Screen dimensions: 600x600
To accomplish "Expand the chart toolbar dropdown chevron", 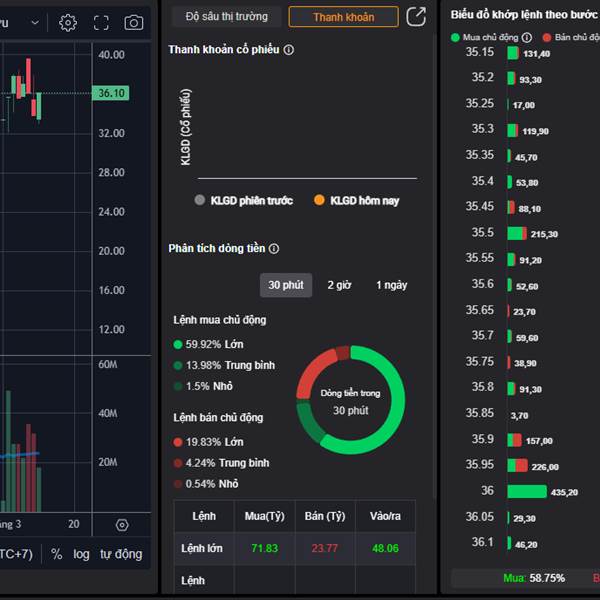I will (35, 22).
